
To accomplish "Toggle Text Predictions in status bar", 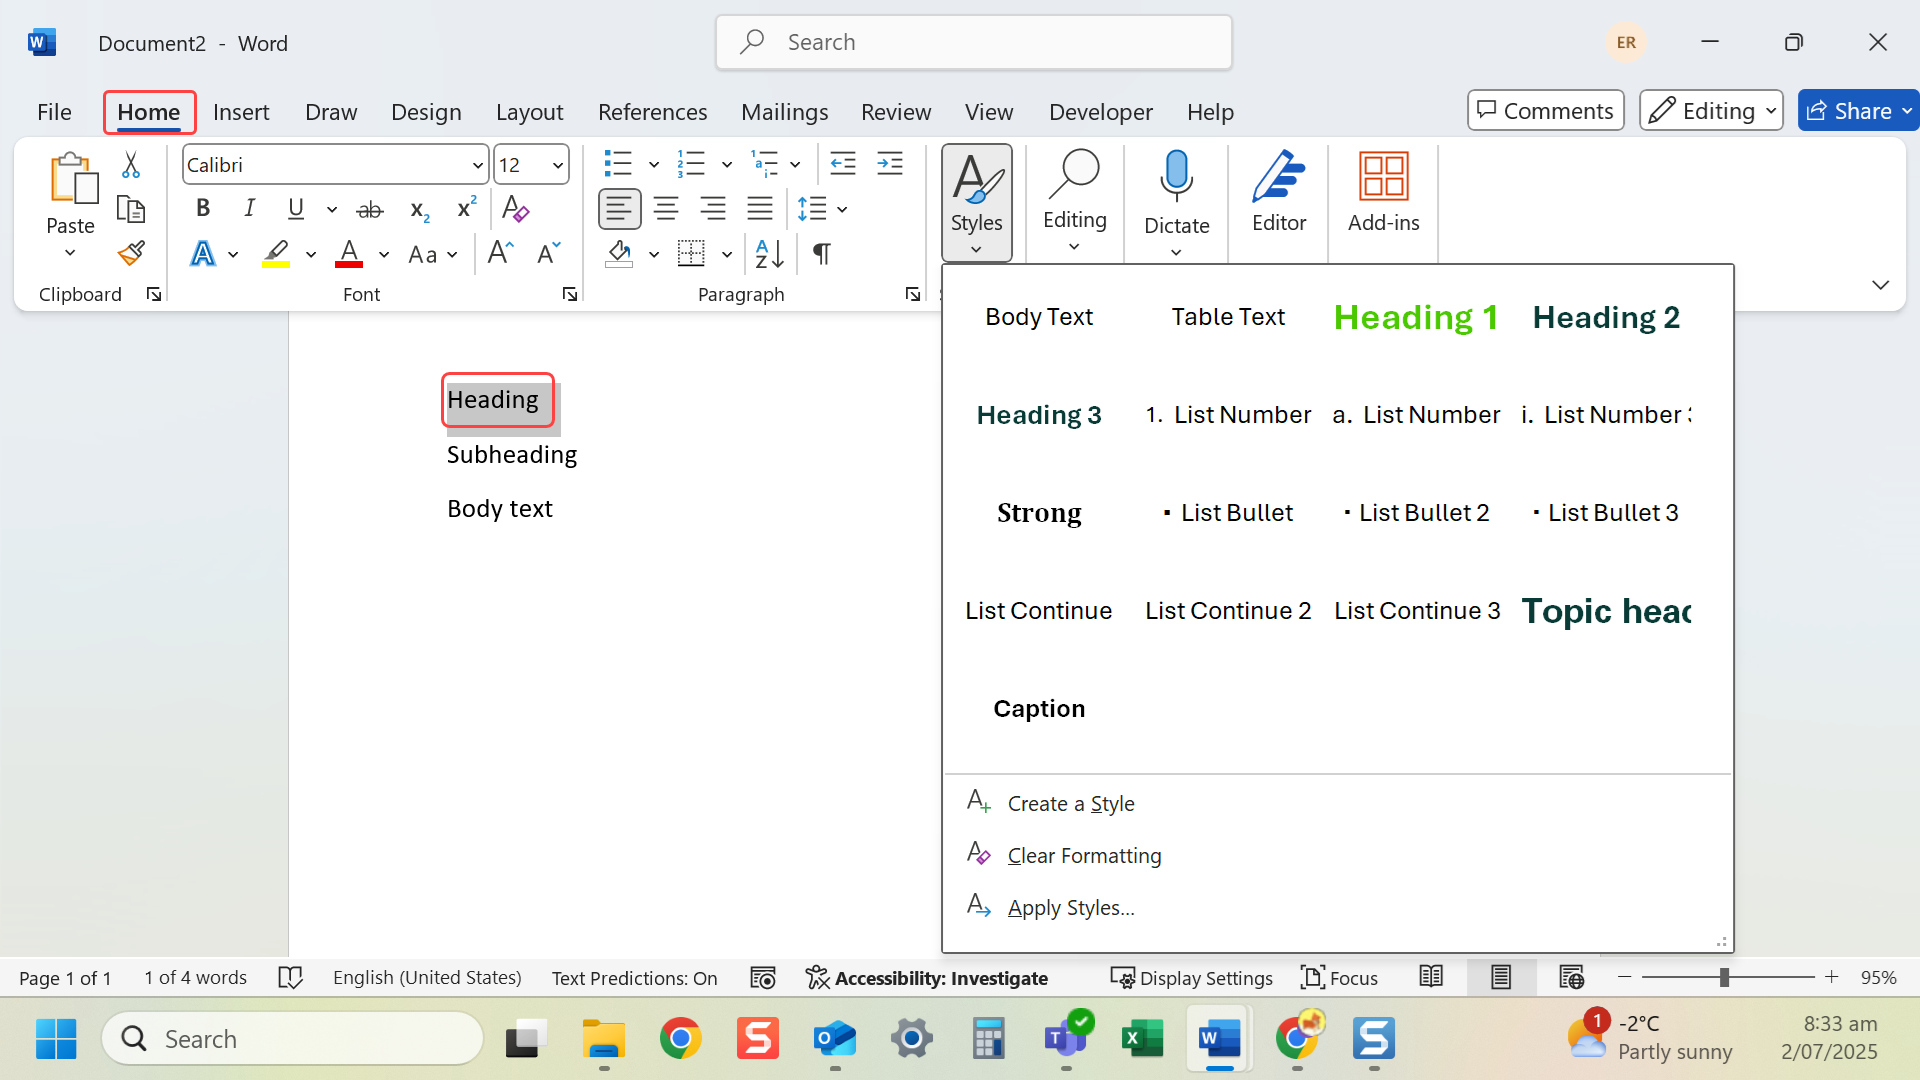I will (635, 978).
